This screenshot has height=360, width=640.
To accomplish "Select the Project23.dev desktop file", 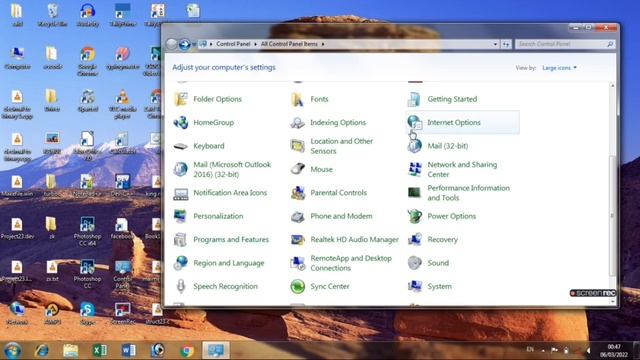I will pos(17,228).
